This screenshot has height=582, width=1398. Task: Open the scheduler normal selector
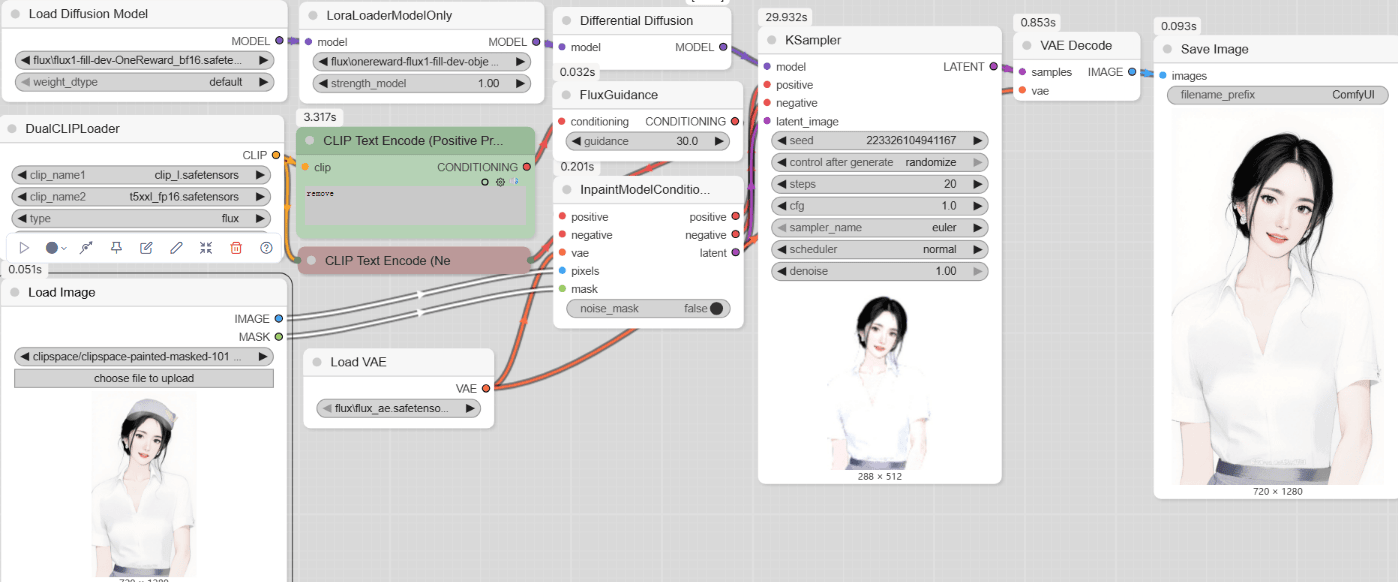[879, 249]
